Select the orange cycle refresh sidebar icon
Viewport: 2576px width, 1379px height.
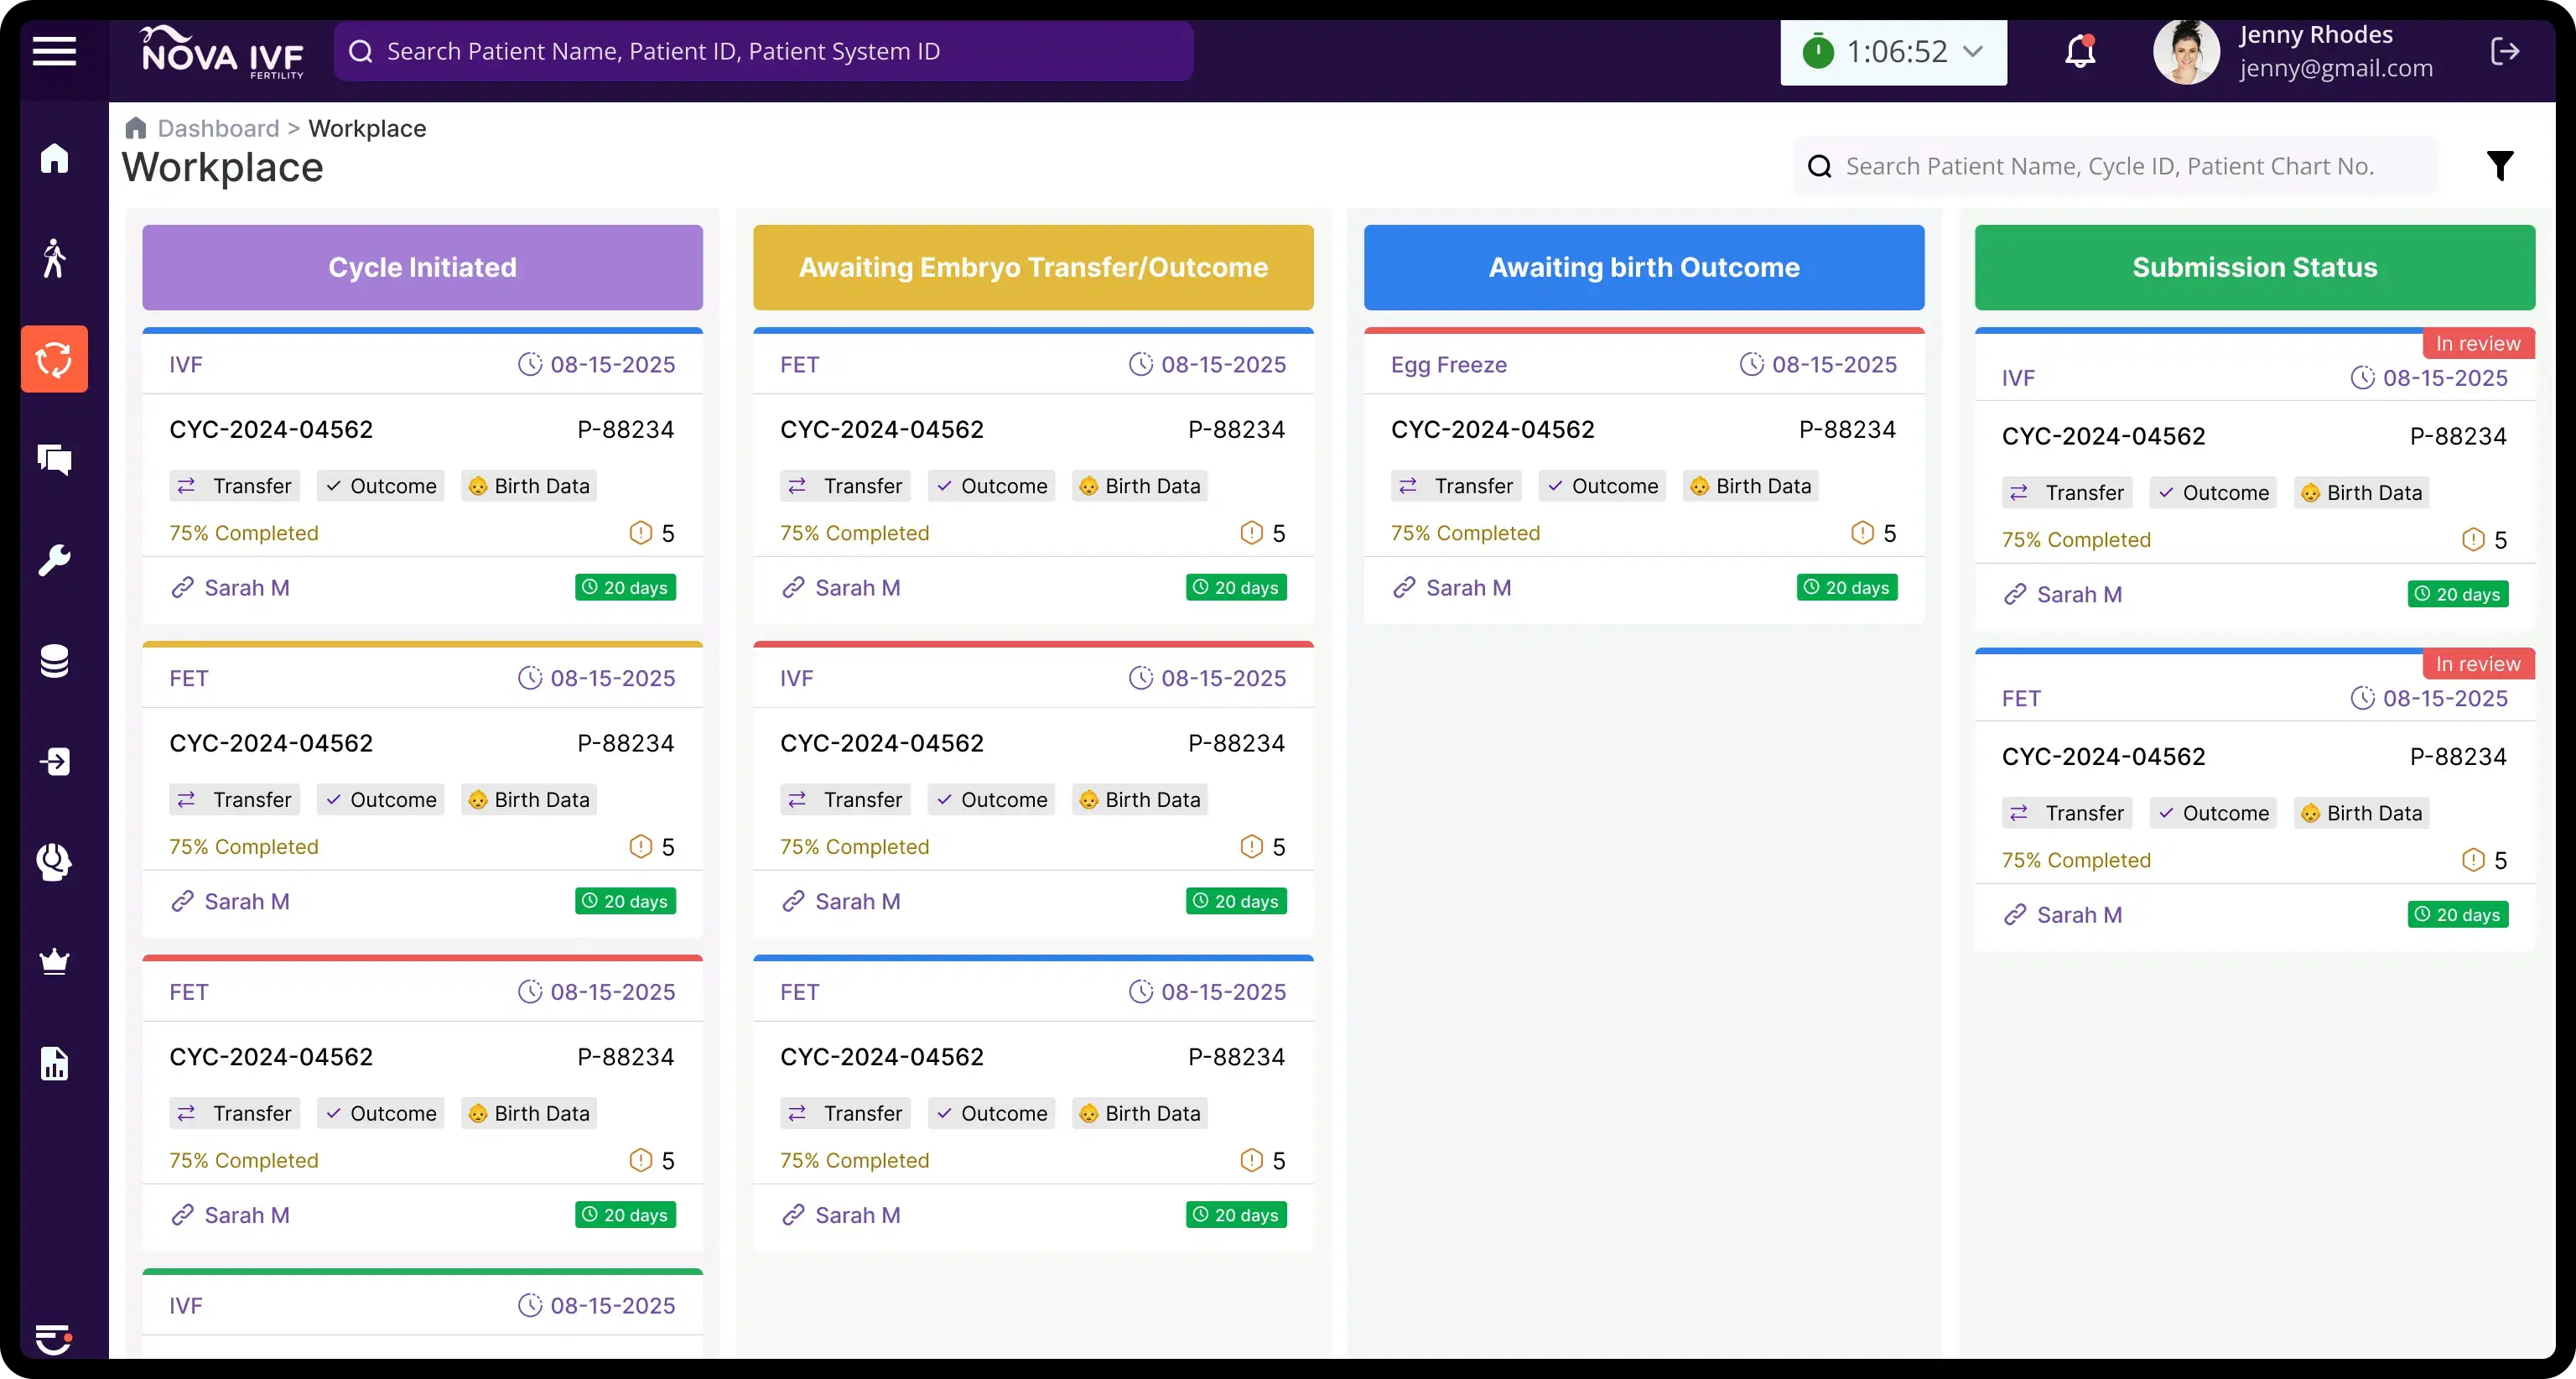pyautogui.click(x=54, y=359)
